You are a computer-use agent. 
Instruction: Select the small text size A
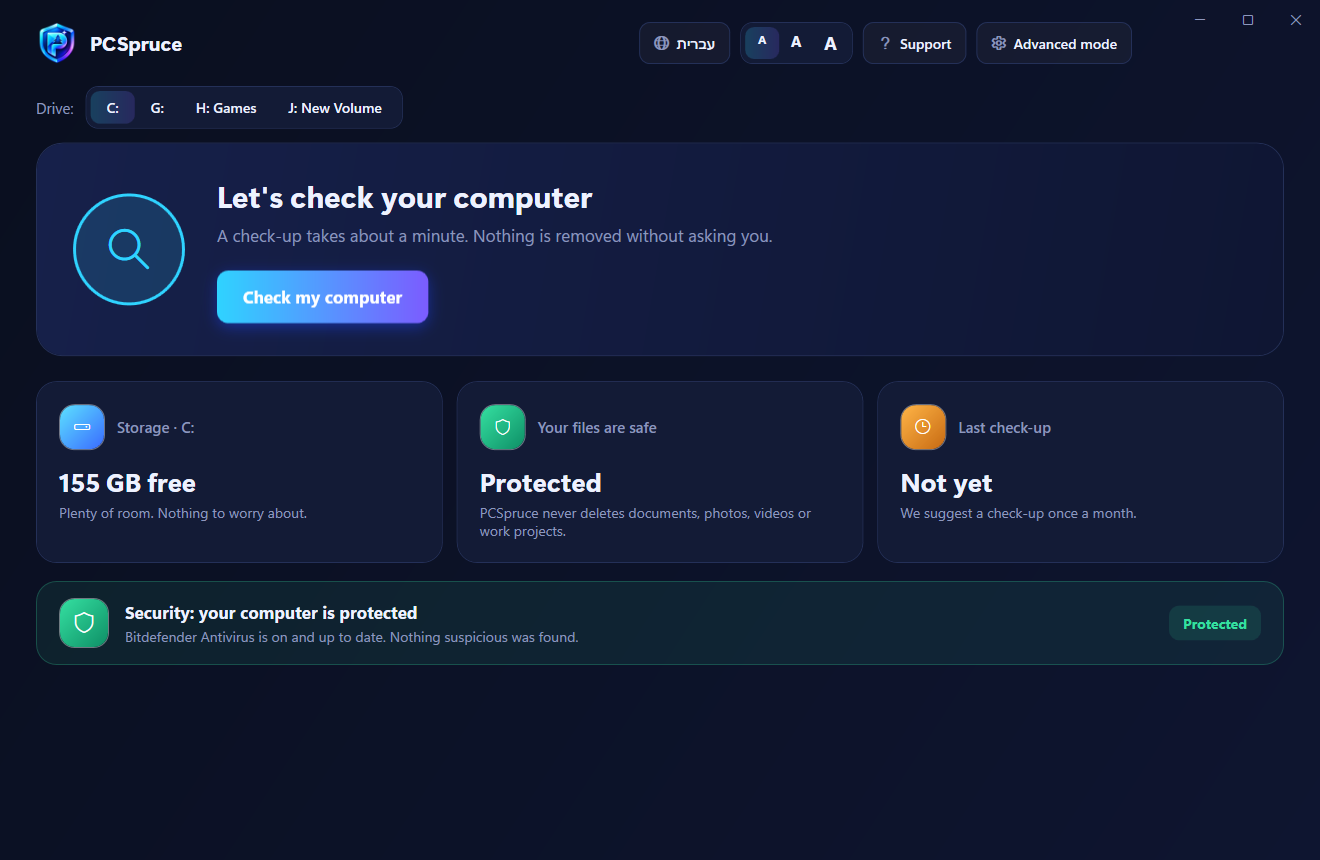click(762, 42)
